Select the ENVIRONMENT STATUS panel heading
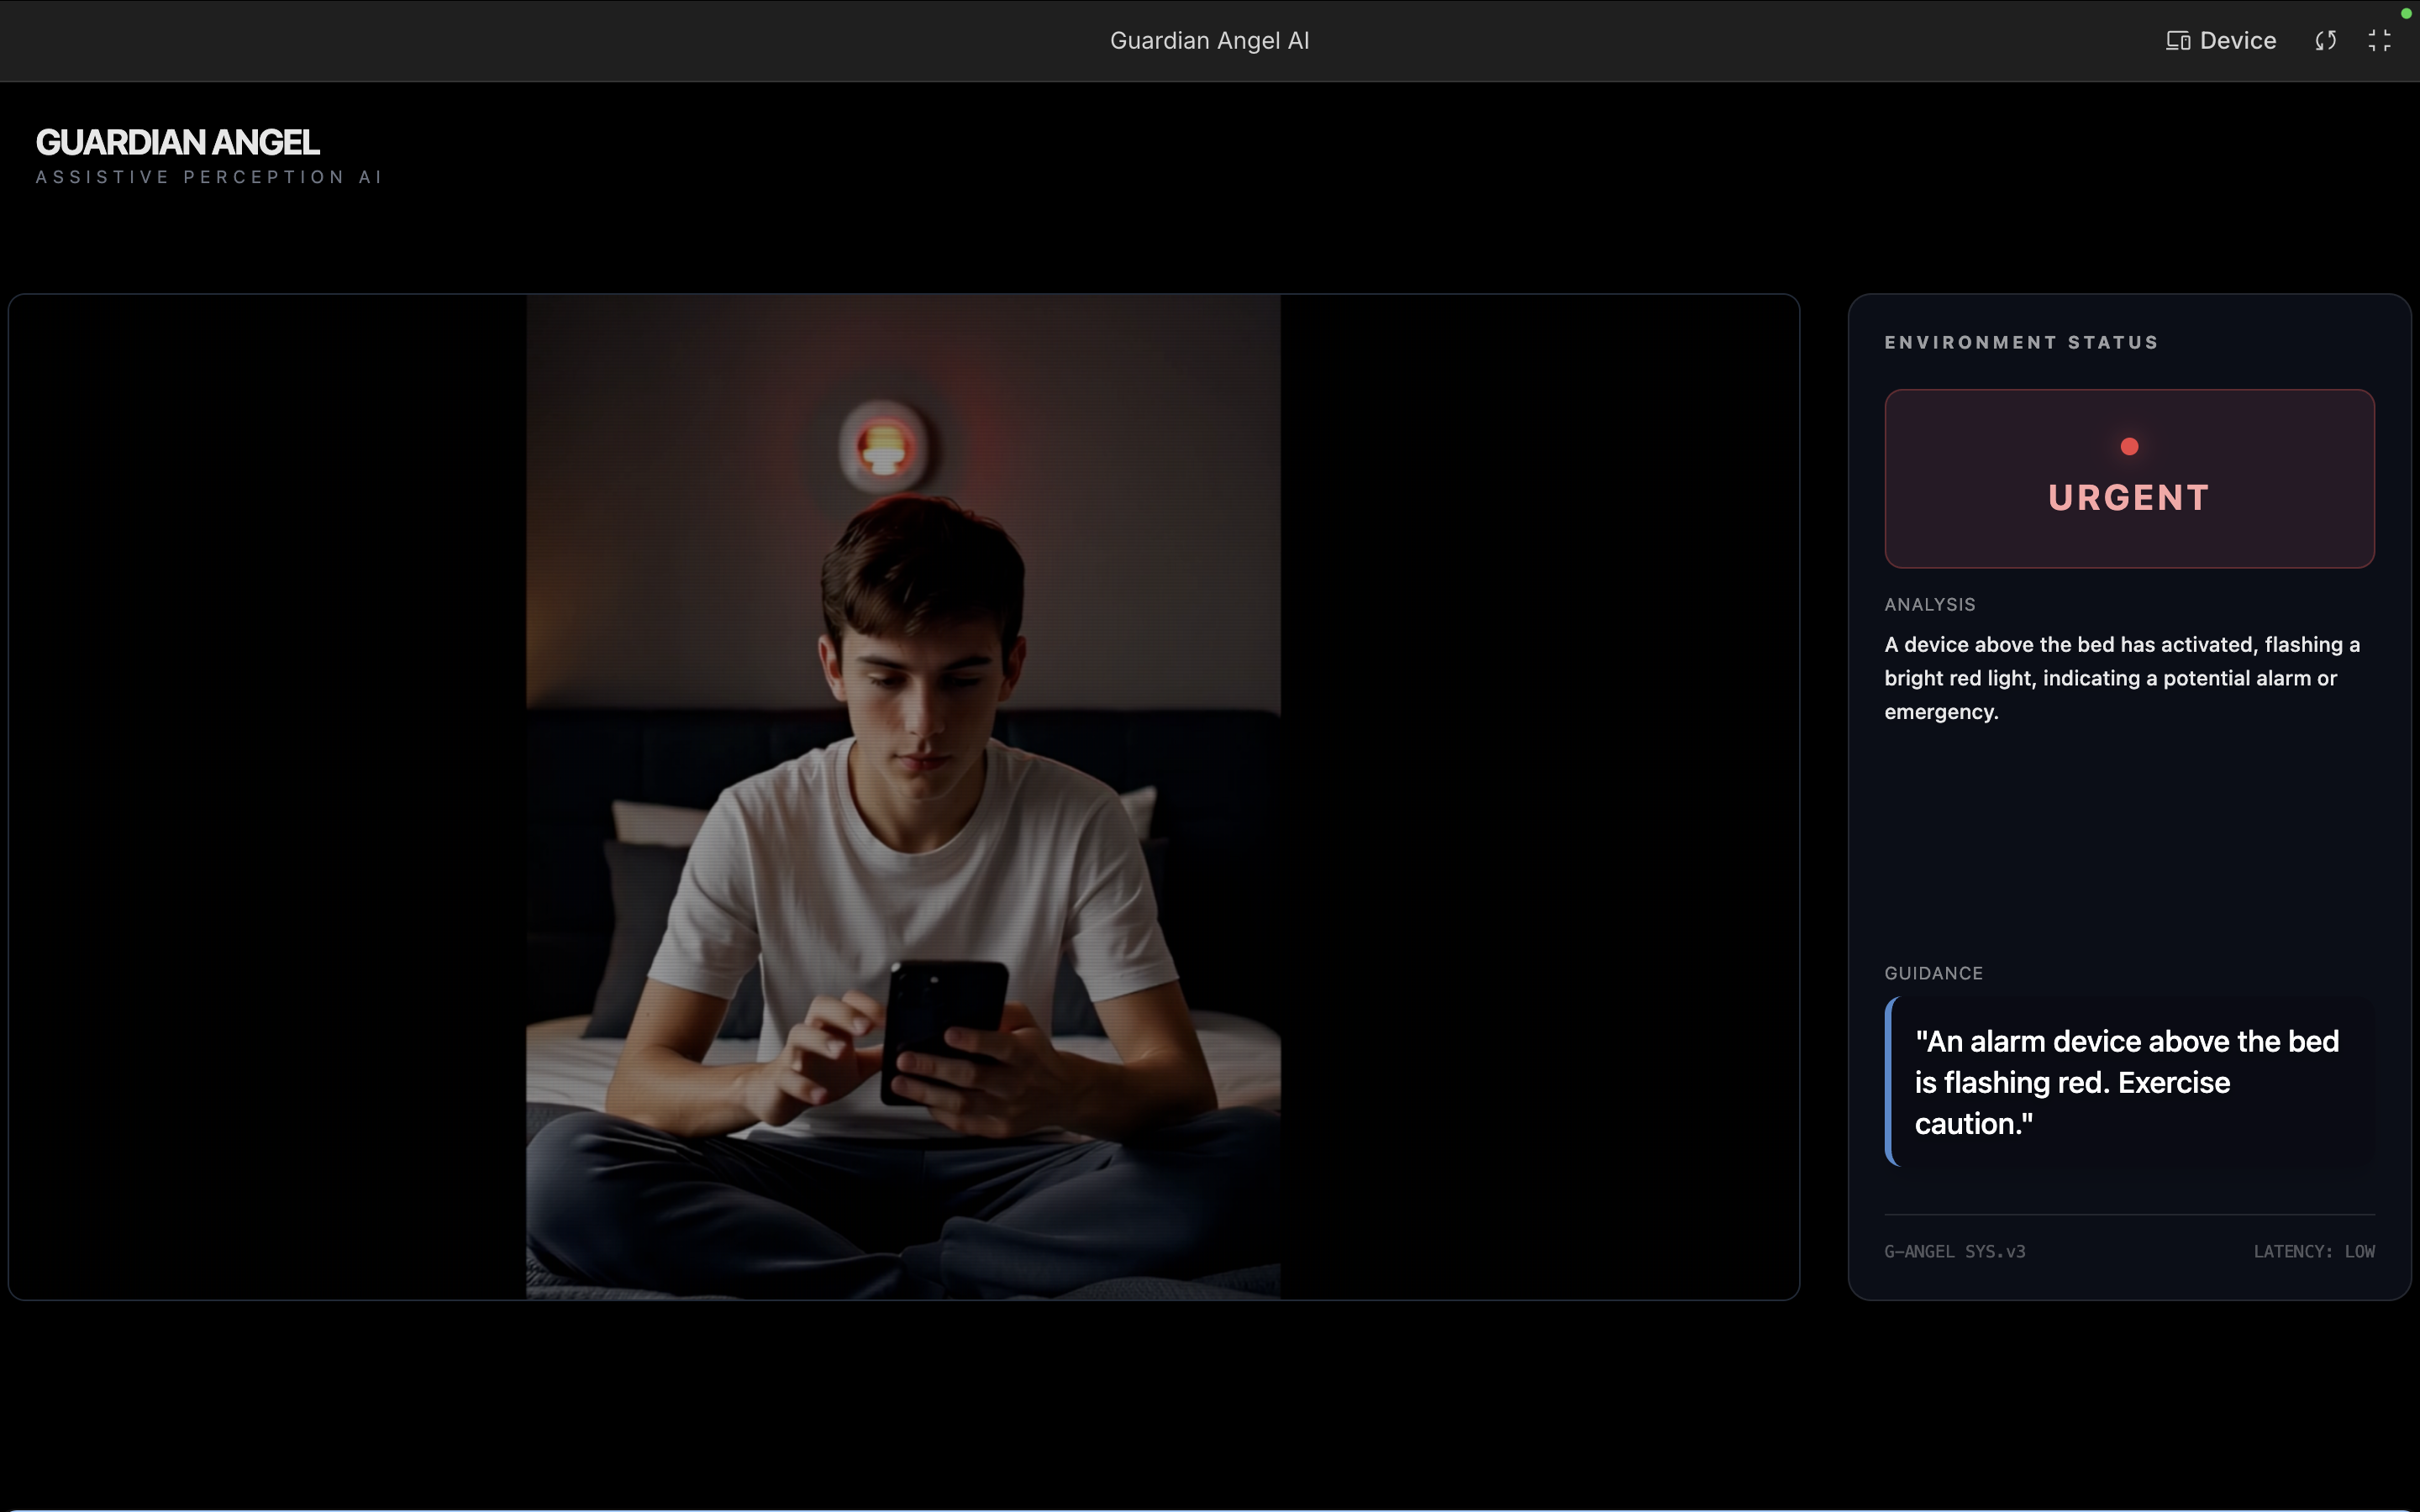2420x1512 pixels. 2021,342
